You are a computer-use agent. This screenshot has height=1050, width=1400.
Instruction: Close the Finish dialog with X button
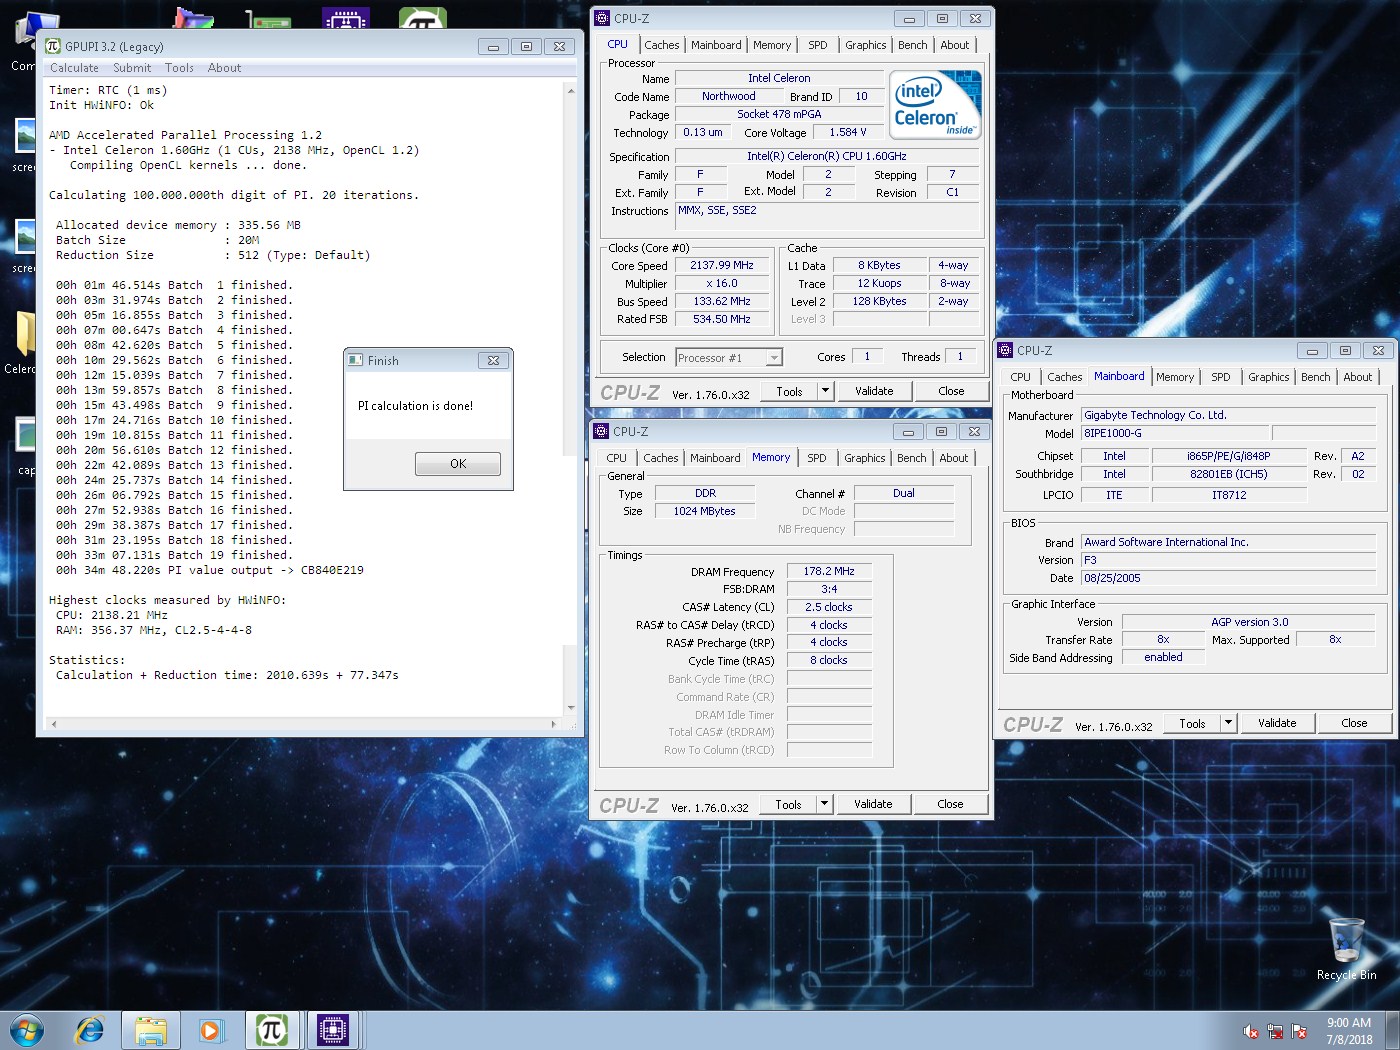coord(493,360)
